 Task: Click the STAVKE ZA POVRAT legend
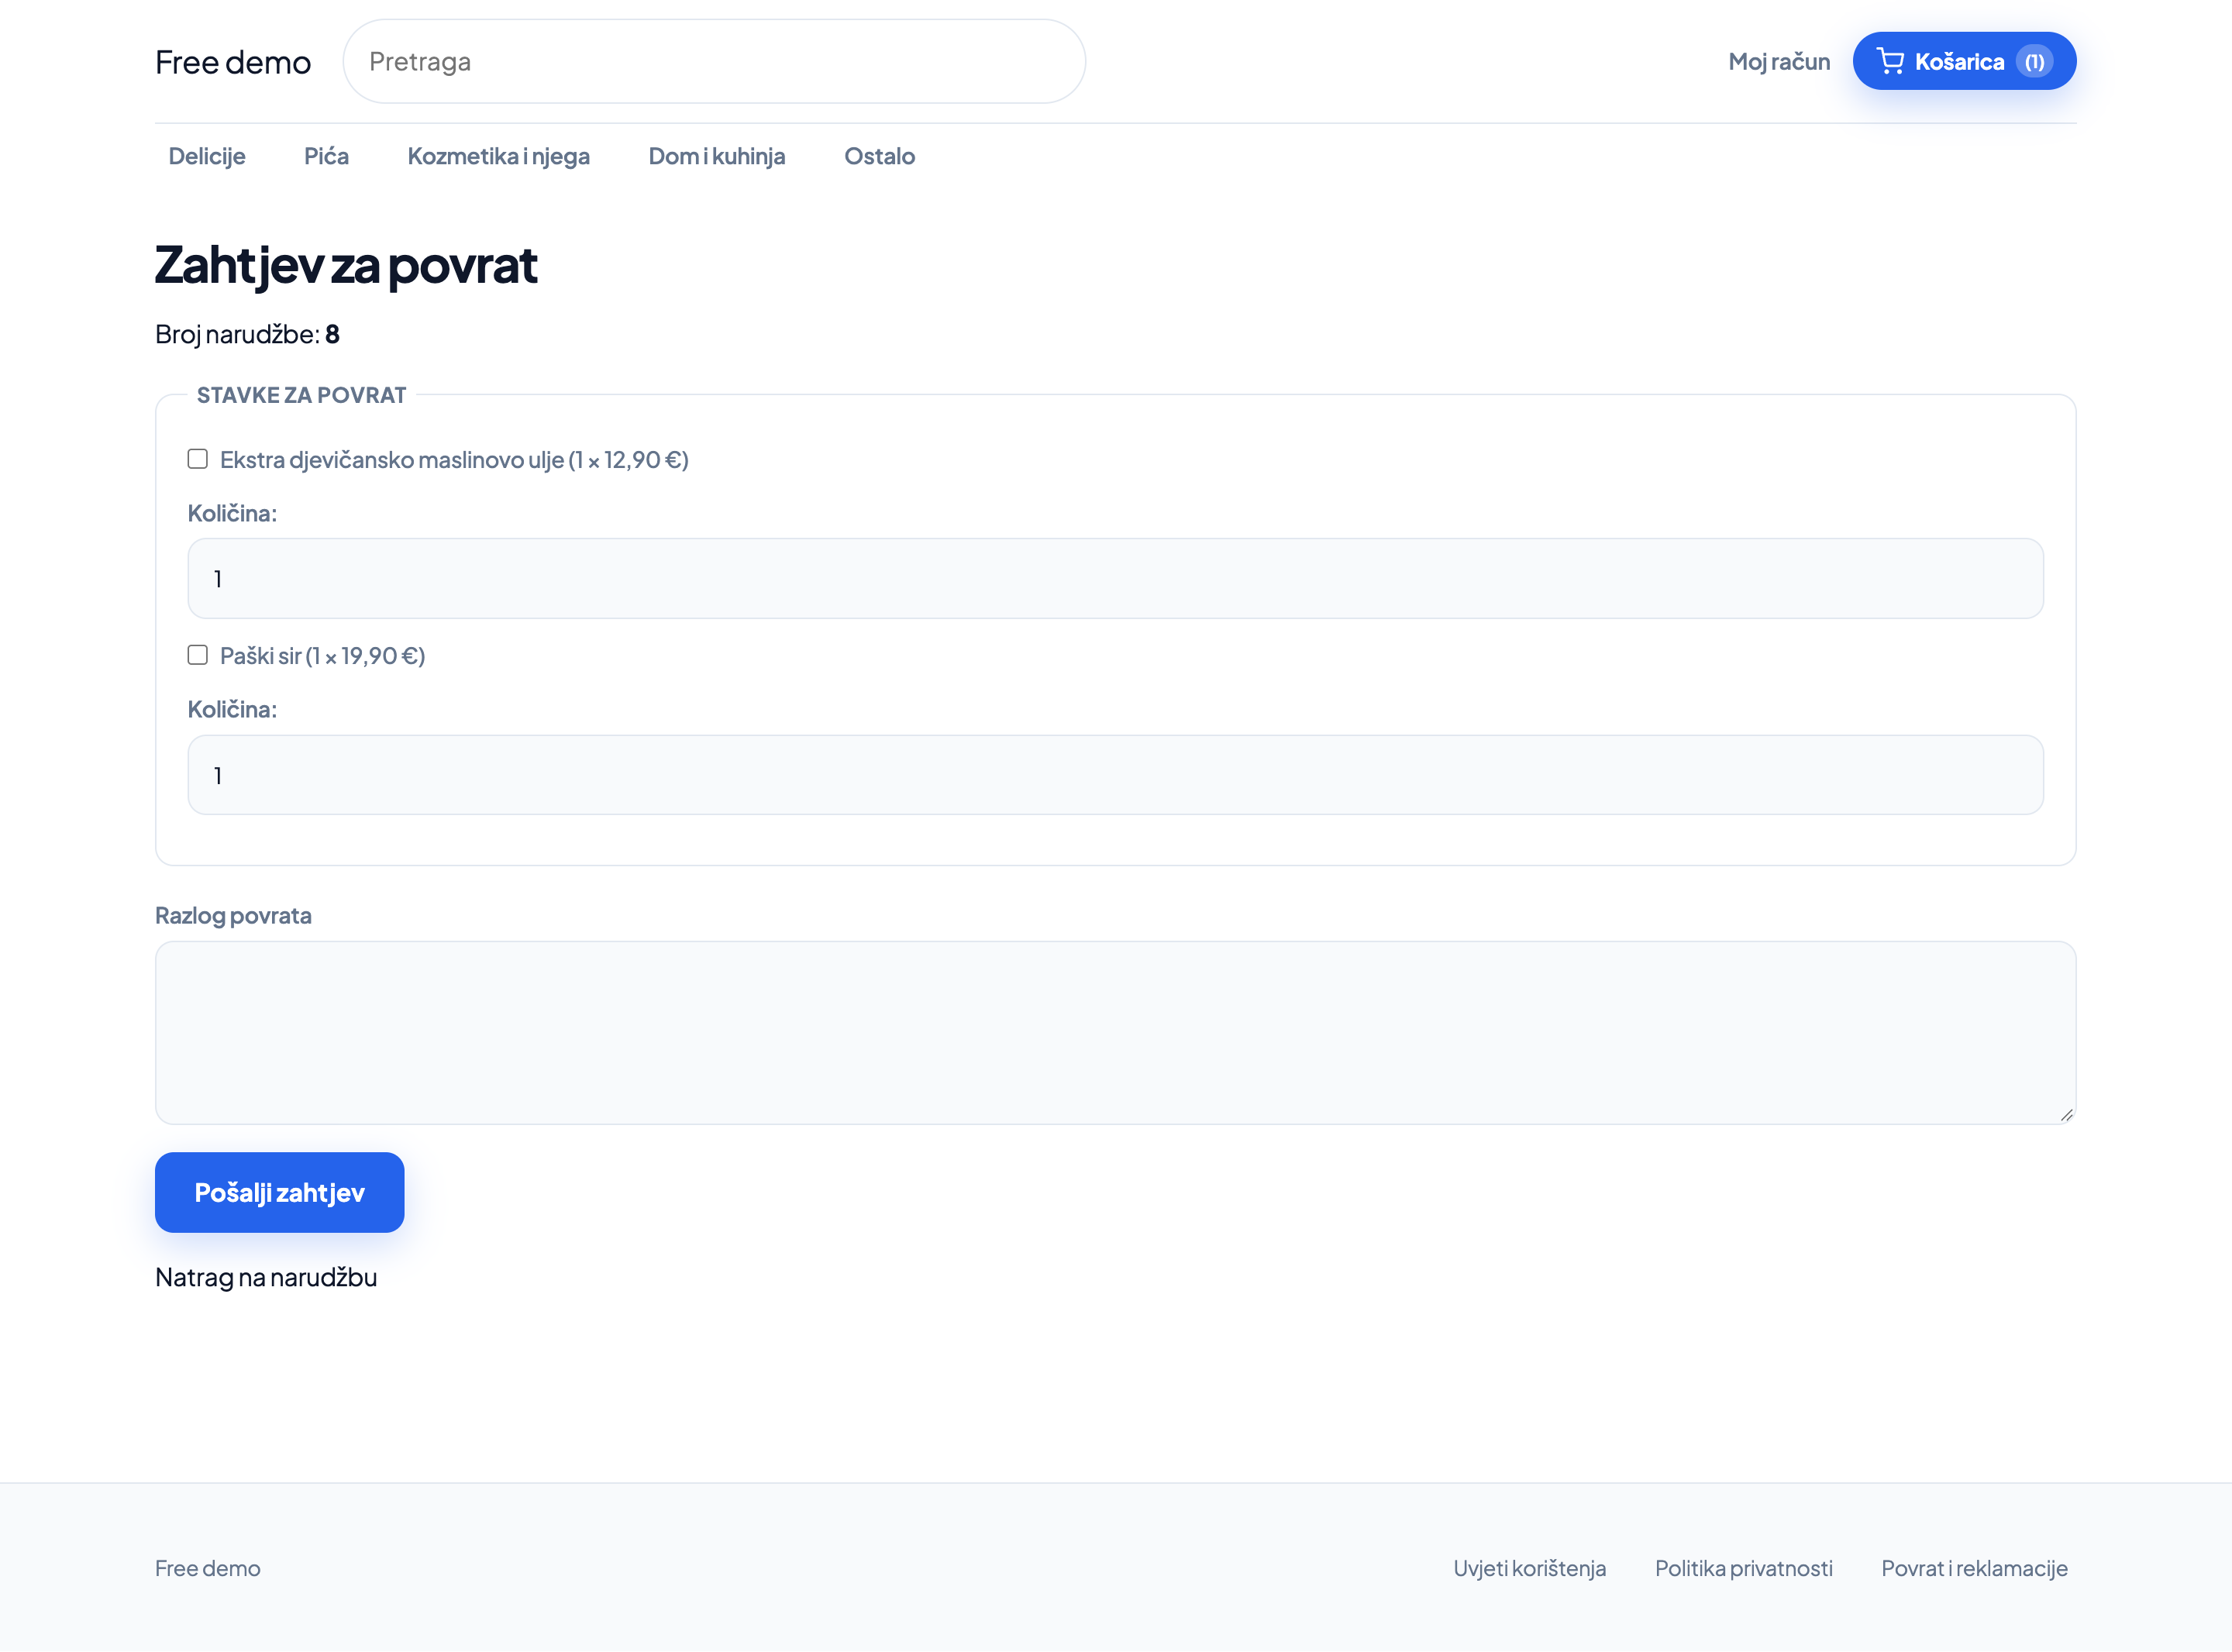tap(301, 395)
